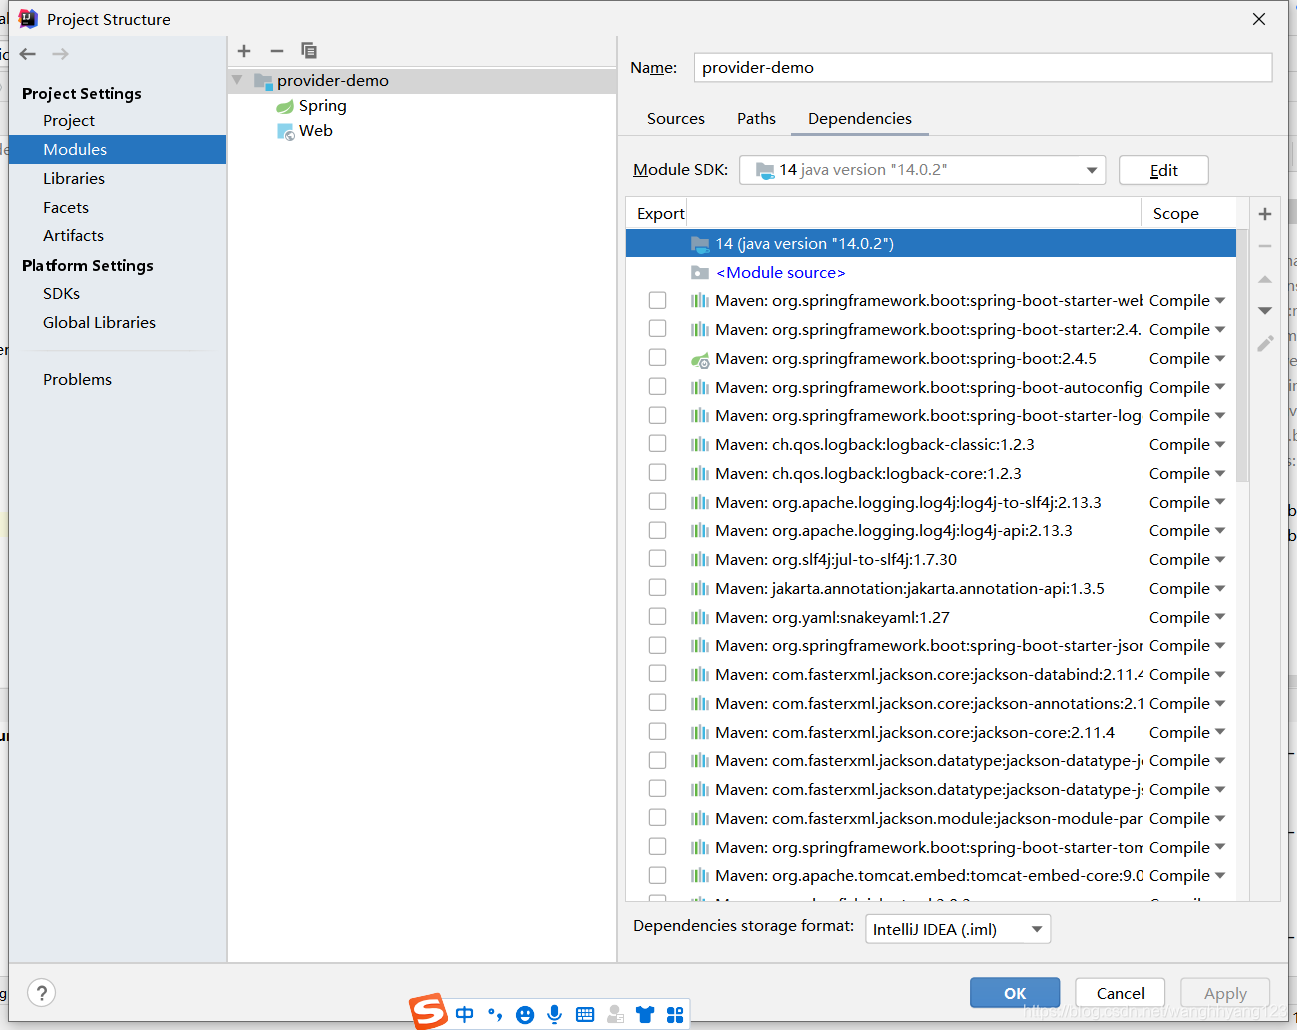Check export for spring-boot:2.4.5
1297x1030 pixels.
[657, 358]
